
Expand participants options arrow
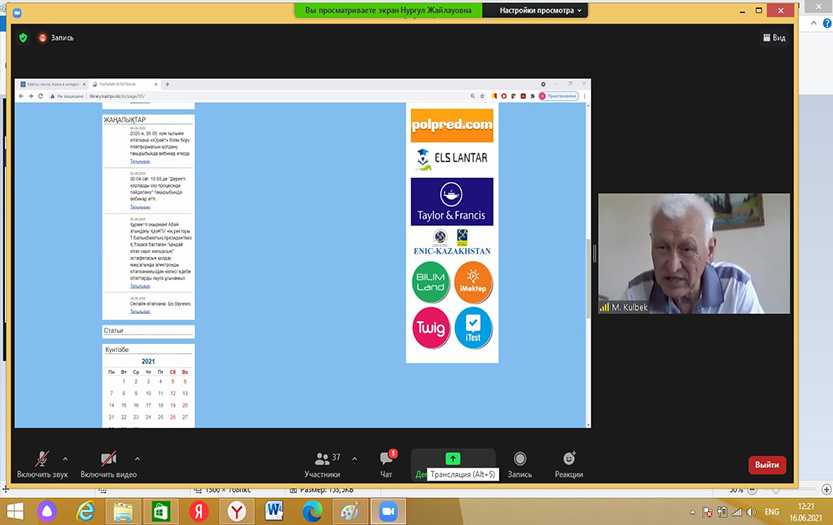tap(355, 459)
